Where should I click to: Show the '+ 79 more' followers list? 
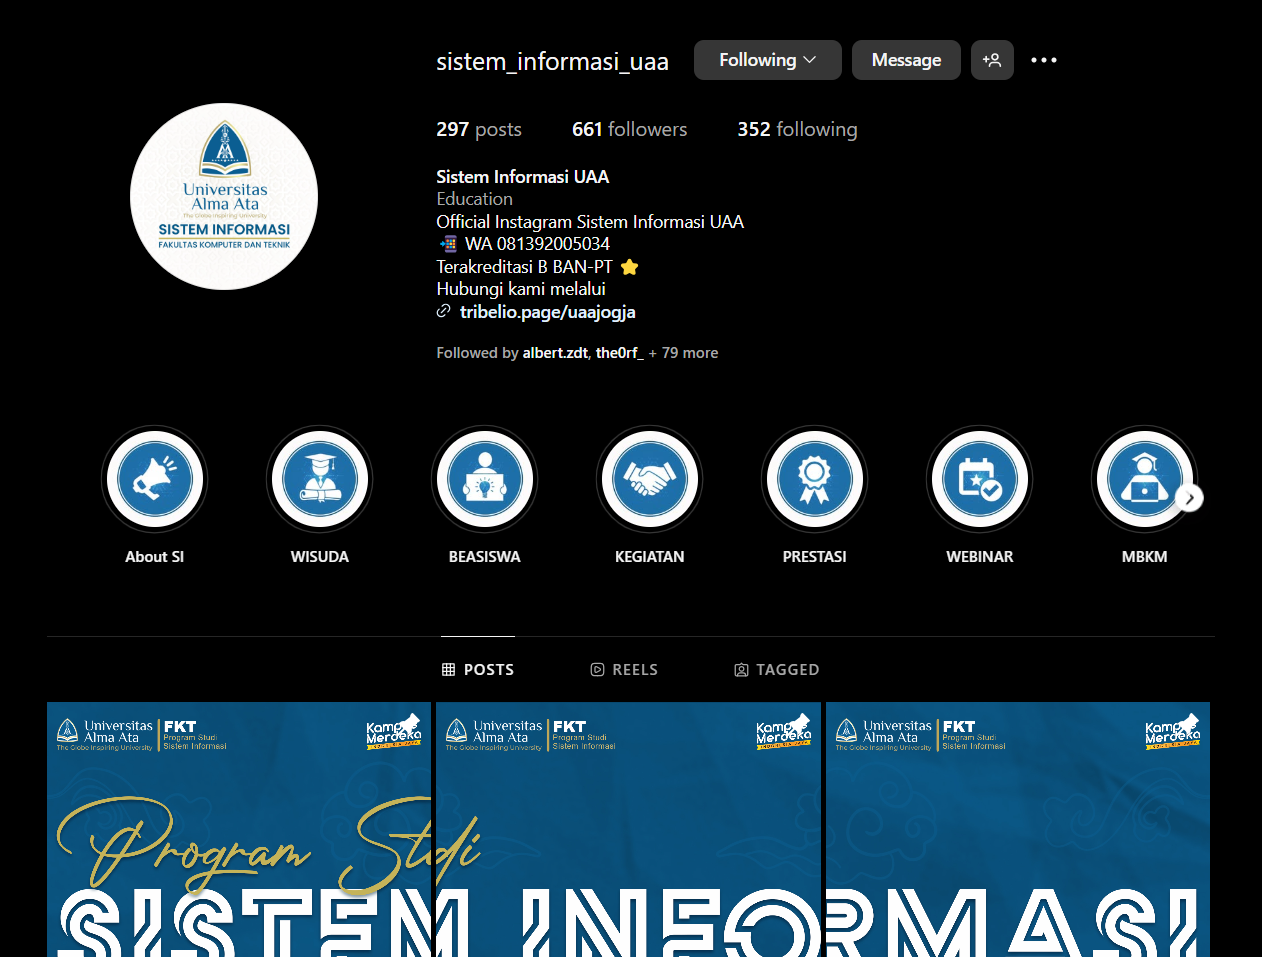pyautogui.click(x=684, y=353)
